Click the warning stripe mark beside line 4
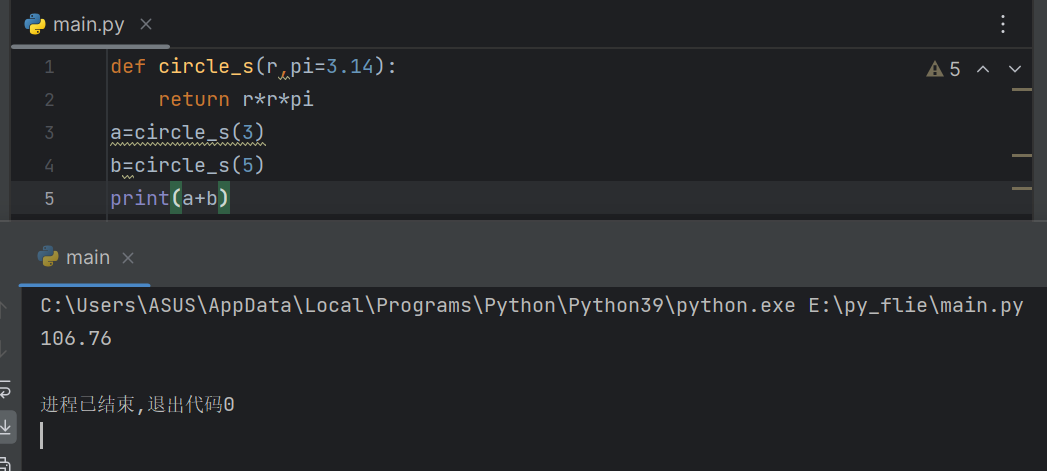 [1022, 155]
